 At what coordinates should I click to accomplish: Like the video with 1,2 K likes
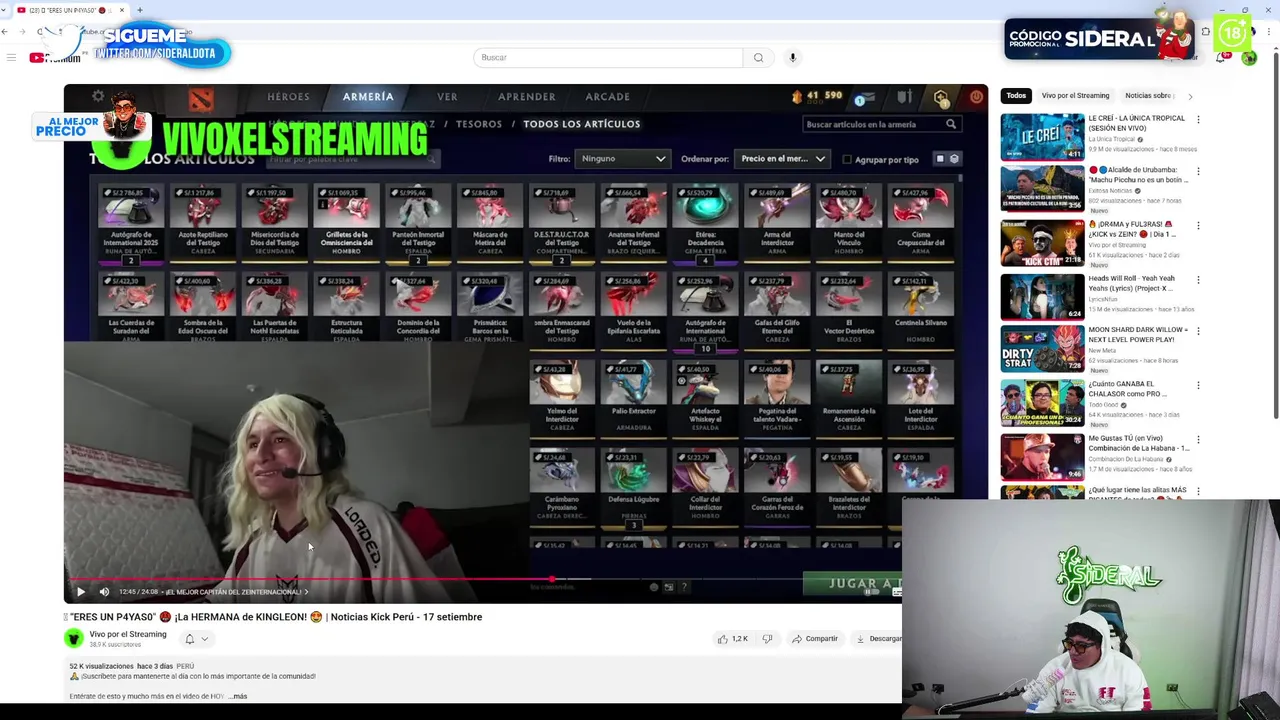733,638
